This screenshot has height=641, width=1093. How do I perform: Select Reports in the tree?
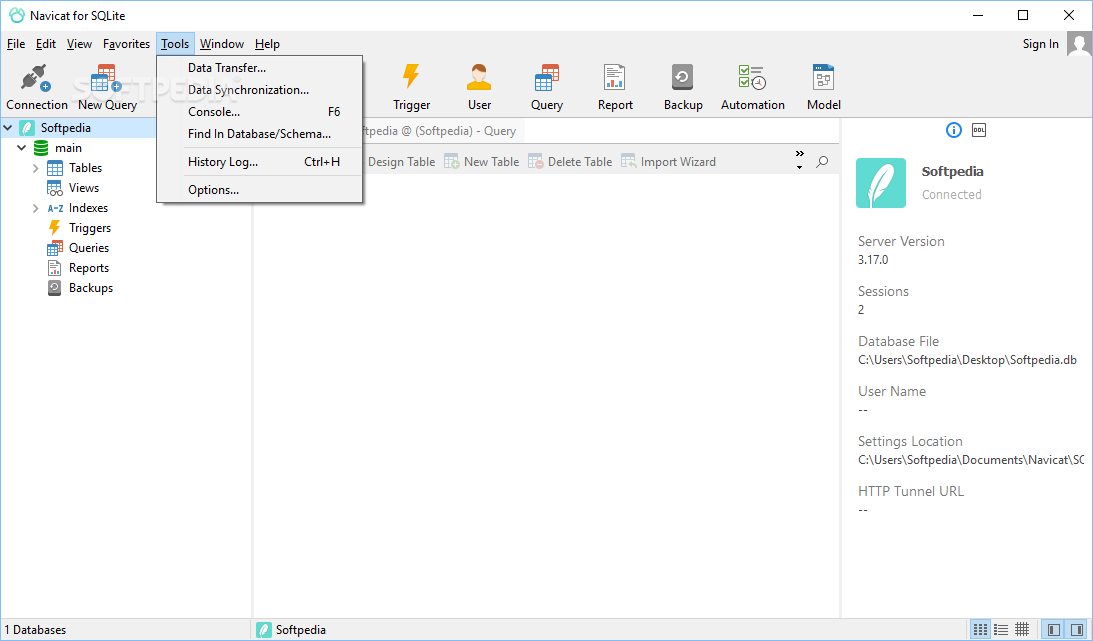[x=89, y=268]
